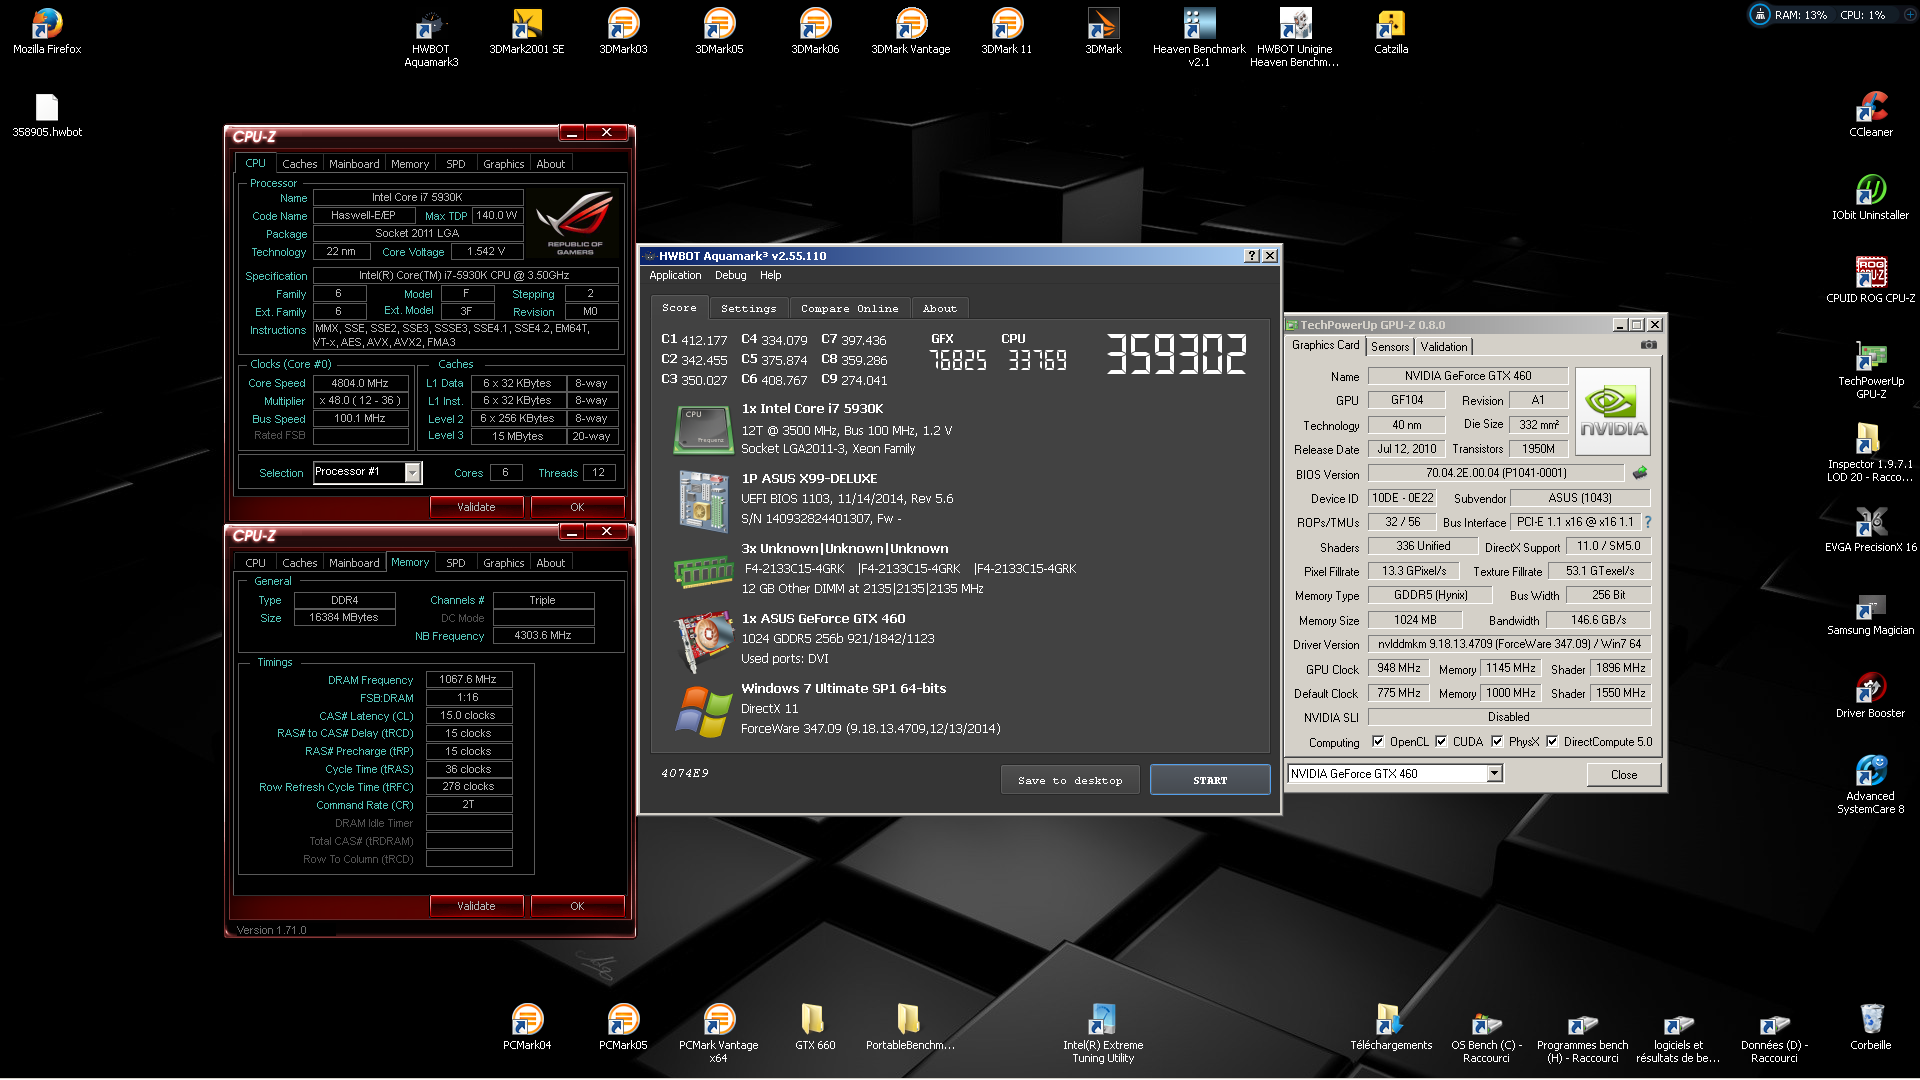Open Mozilla Firefox desktop icon
The width and height of the screenshot is (1920, 1080).
tap(47, 31)
